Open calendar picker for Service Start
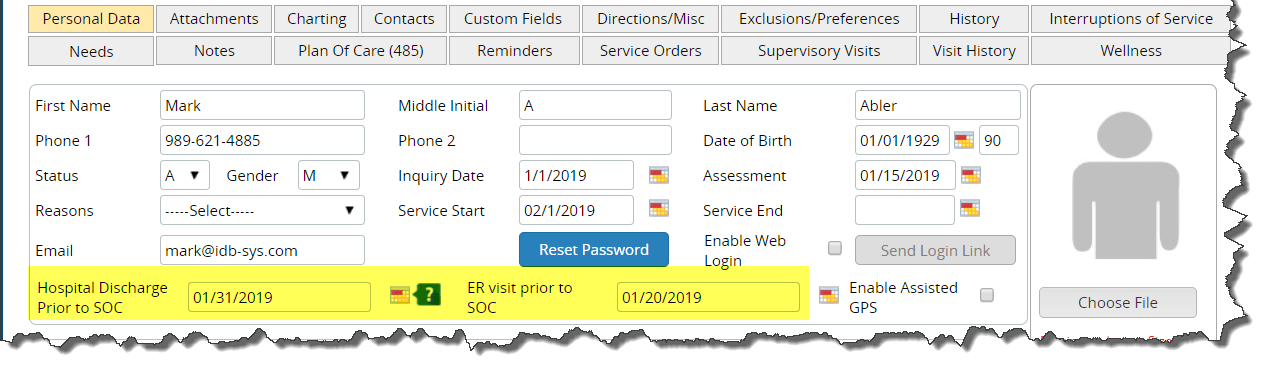This screenshot has width=1270, height=371. (658, 209)
